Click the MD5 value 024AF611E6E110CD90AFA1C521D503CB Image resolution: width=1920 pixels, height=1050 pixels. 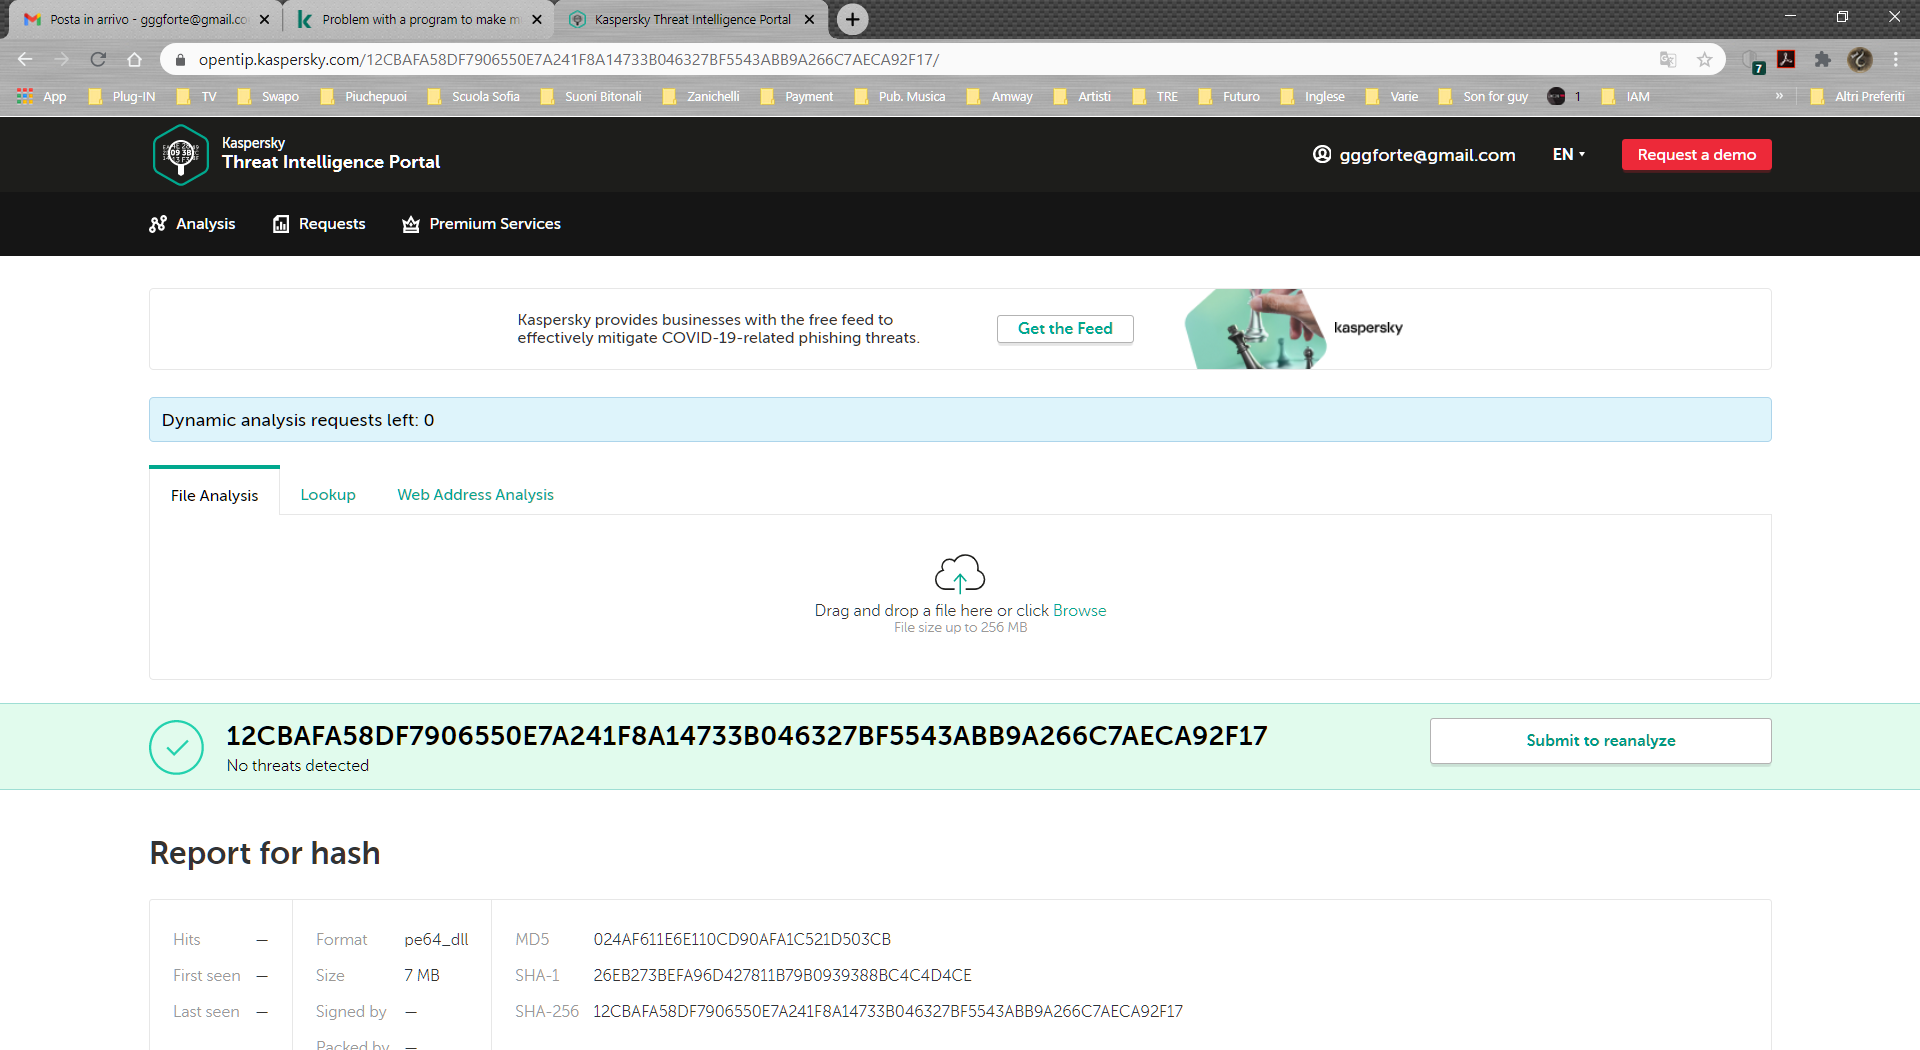pos(741,940)
